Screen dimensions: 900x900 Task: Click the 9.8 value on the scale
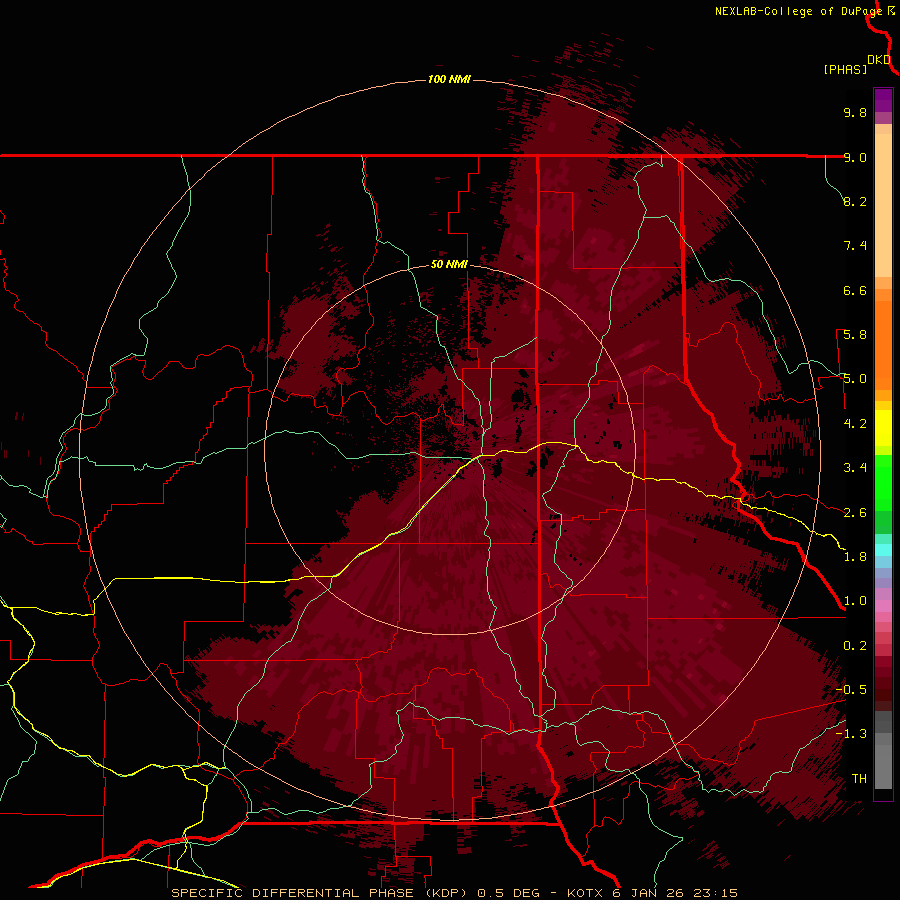point(855,112)
